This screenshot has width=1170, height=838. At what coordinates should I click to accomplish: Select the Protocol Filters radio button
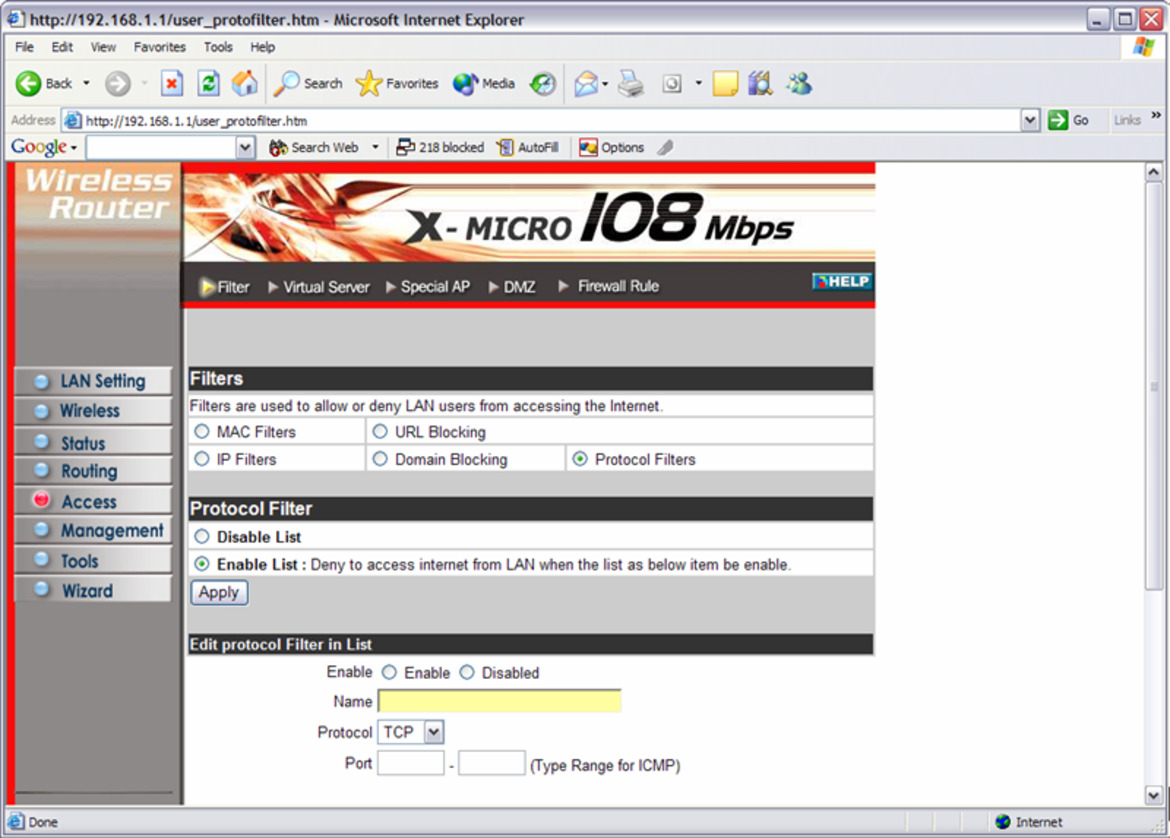tap(580, 459)
